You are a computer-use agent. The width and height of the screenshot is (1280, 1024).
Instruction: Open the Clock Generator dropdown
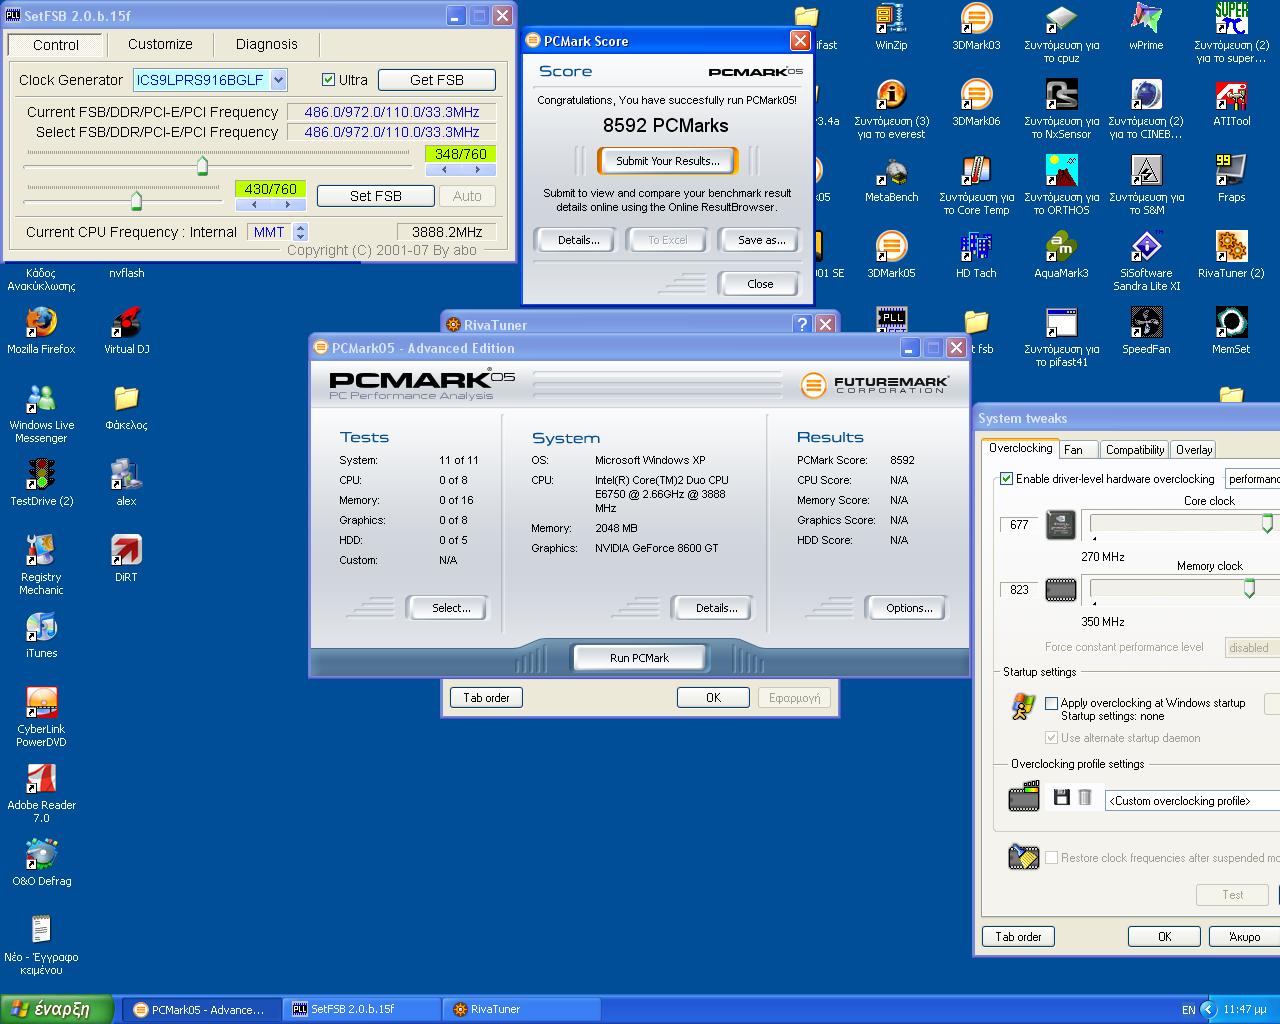(x=279, y=80)
